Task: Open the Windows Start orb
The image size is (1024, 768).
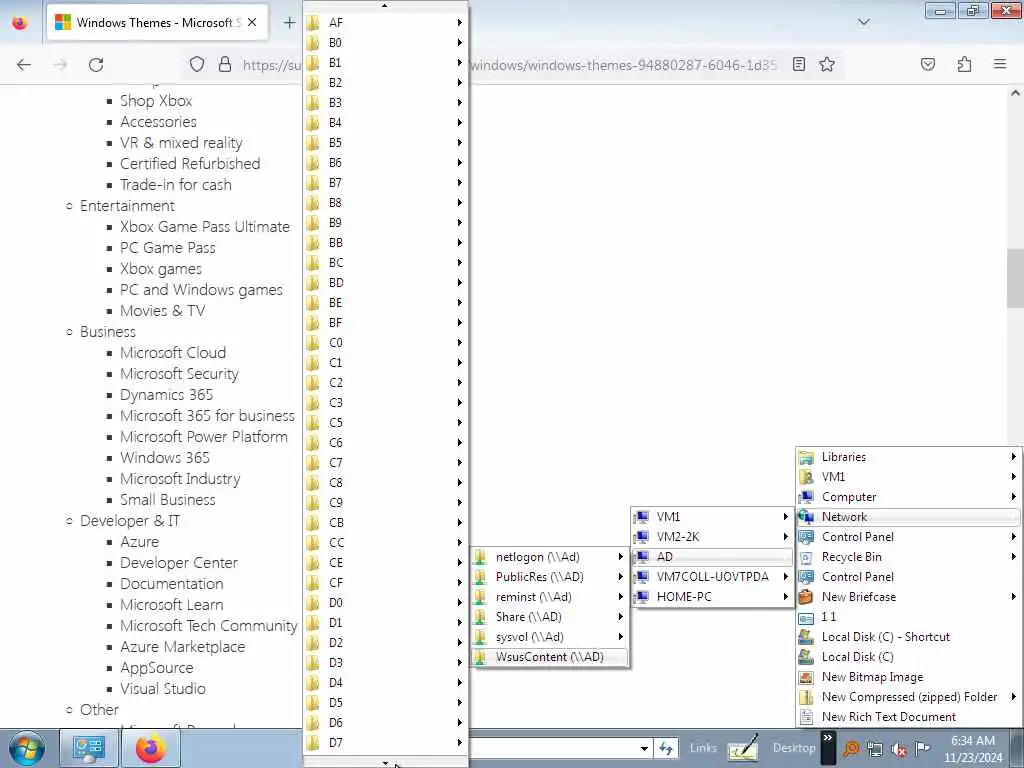Action: (x=27, y=748)
